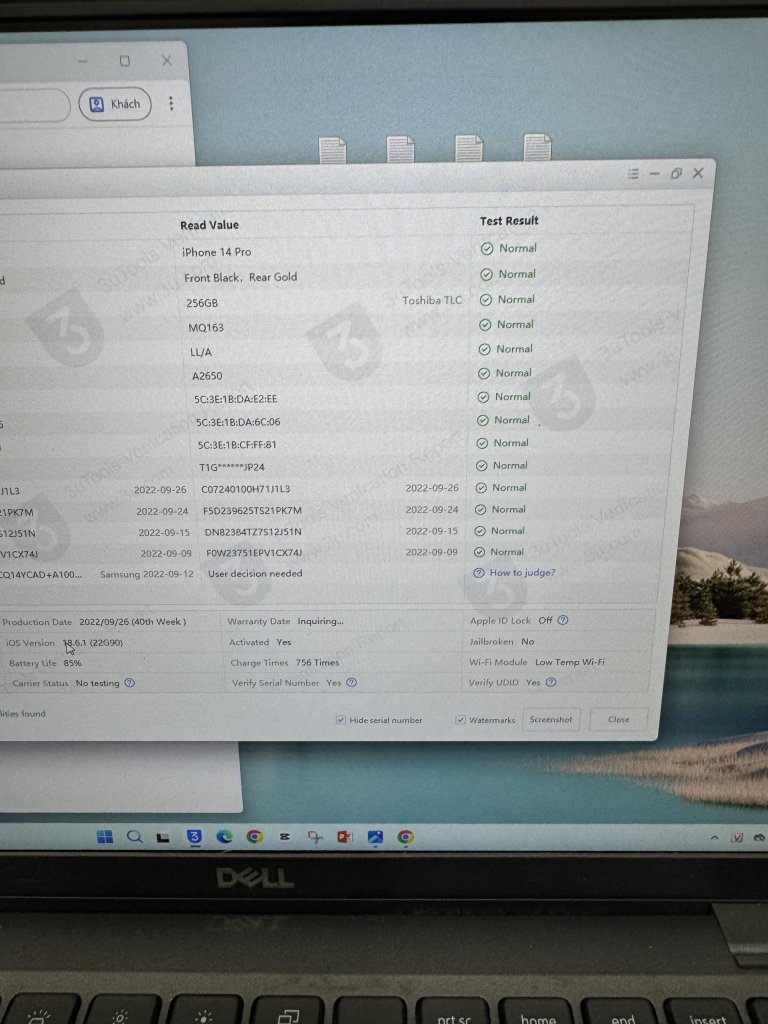
Task: Open the fourth desktop document file icon
Action: click(x=537, y=147)
